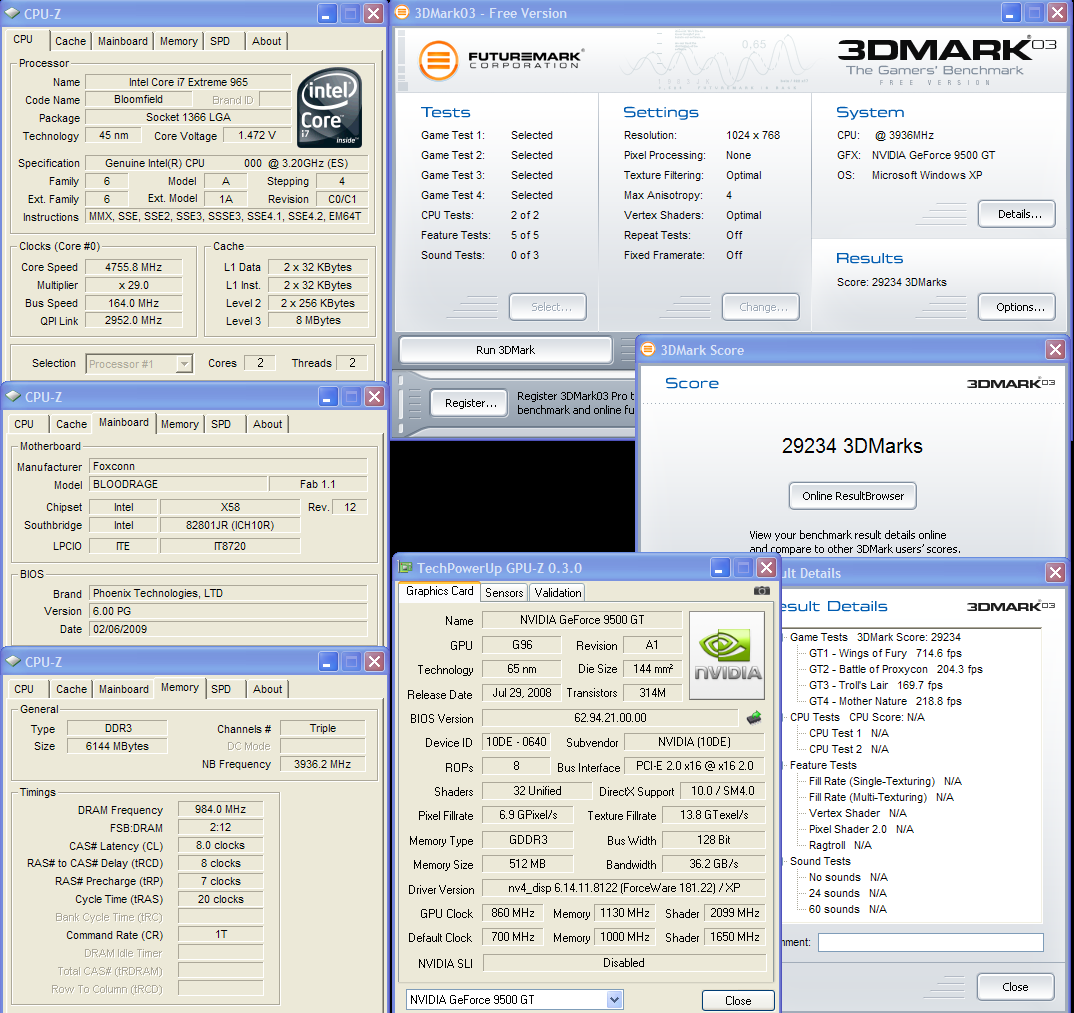The width and height of the screenshot is (1074, 1013).
Task: Collapse the Feature Tests tree node
Action: pos(784,765)
